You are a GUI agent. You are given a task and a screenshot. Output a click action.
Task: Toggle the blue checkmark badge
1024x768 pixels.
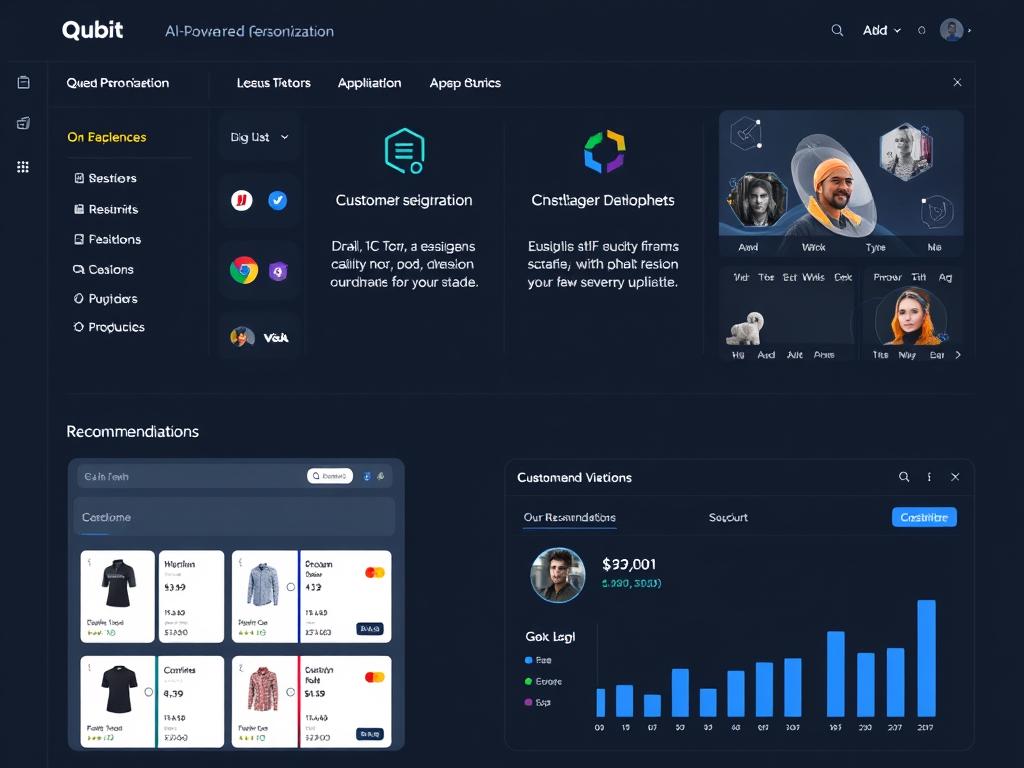278,200
